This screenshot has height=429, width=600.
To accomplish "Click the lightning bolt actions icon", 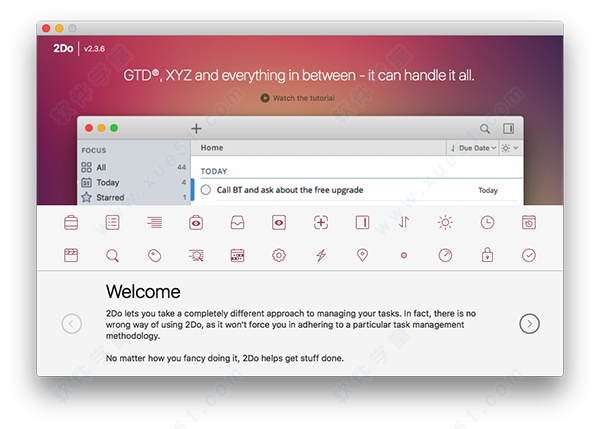I will coord(321,255).
